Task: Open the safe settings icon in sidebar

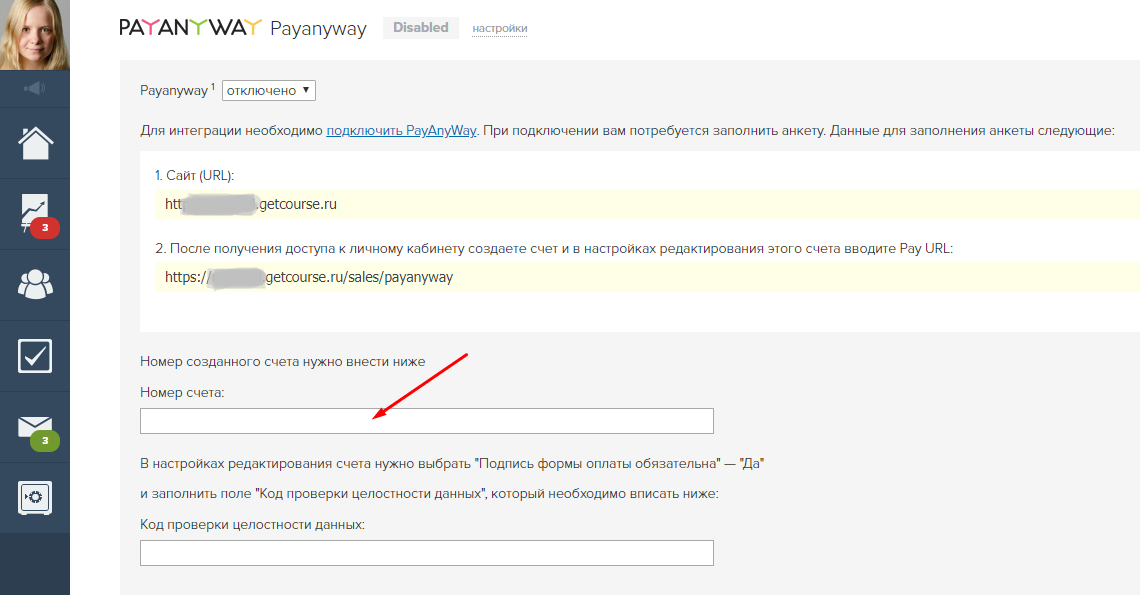Action: pos(35,498)
